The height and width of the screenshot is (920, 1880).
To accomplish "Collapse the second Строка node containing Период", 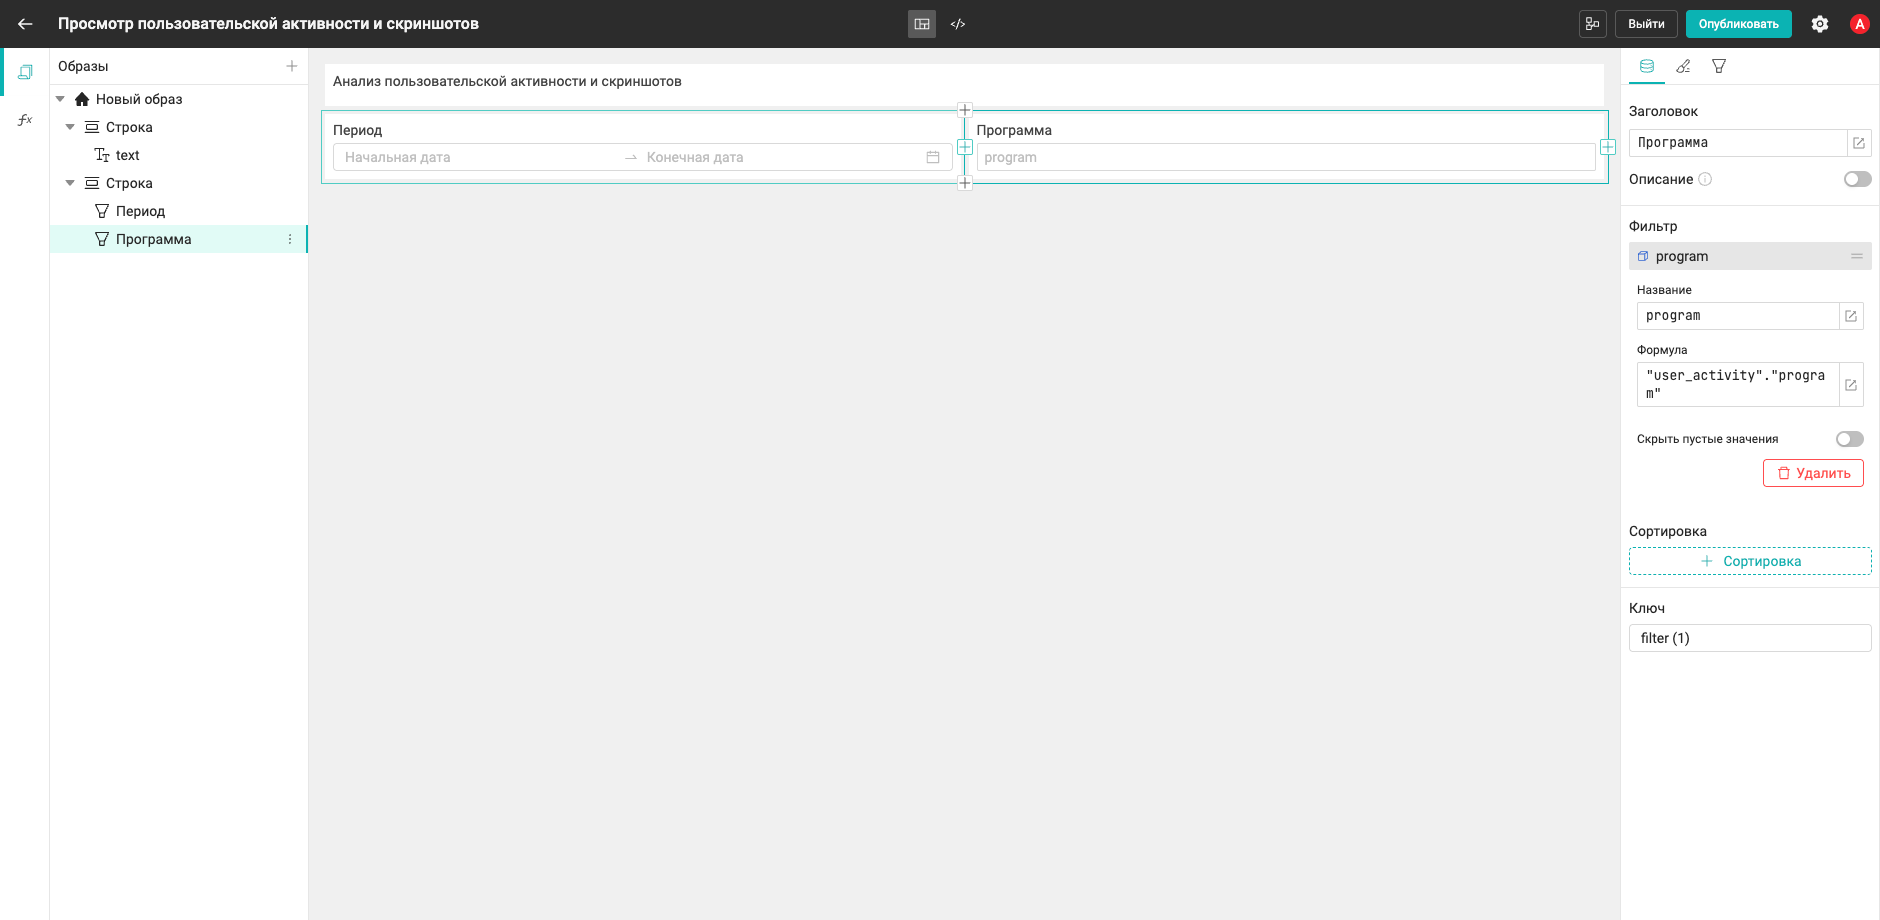I will click(x=70, y=183).
